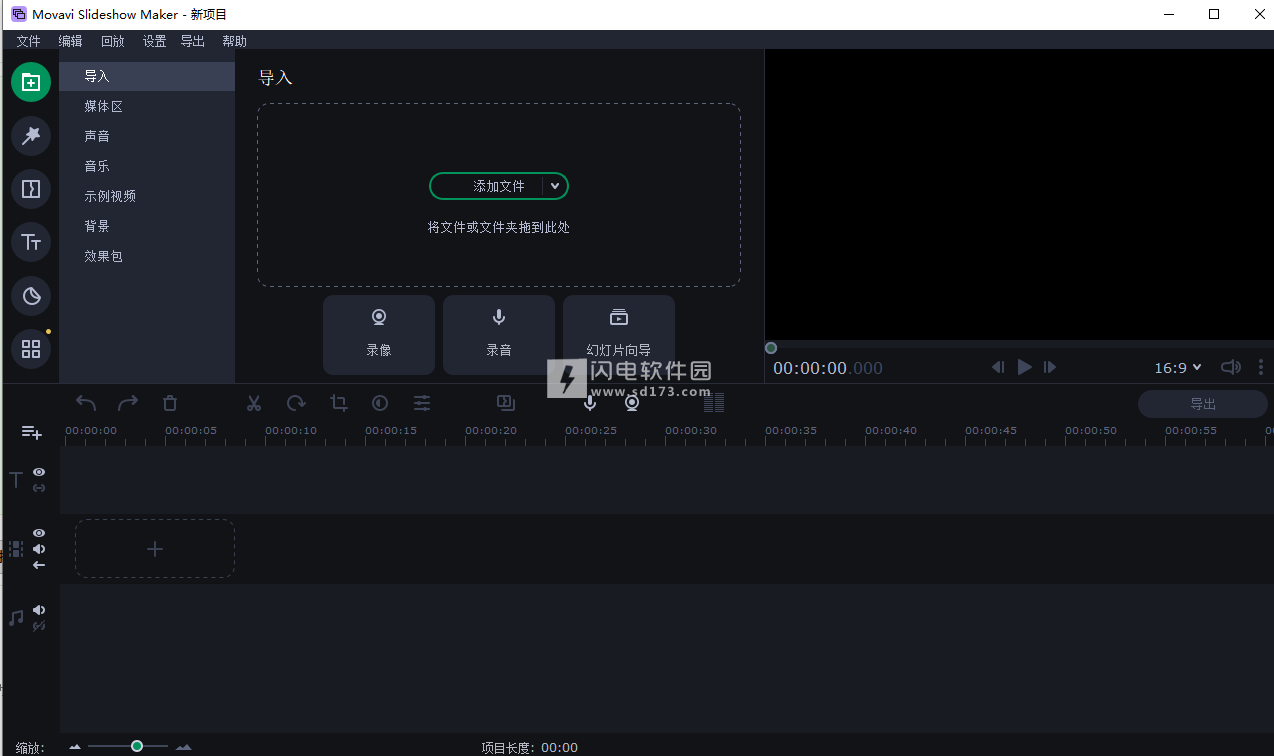
Task: Click the title track T icon
Action: point(16,480)
